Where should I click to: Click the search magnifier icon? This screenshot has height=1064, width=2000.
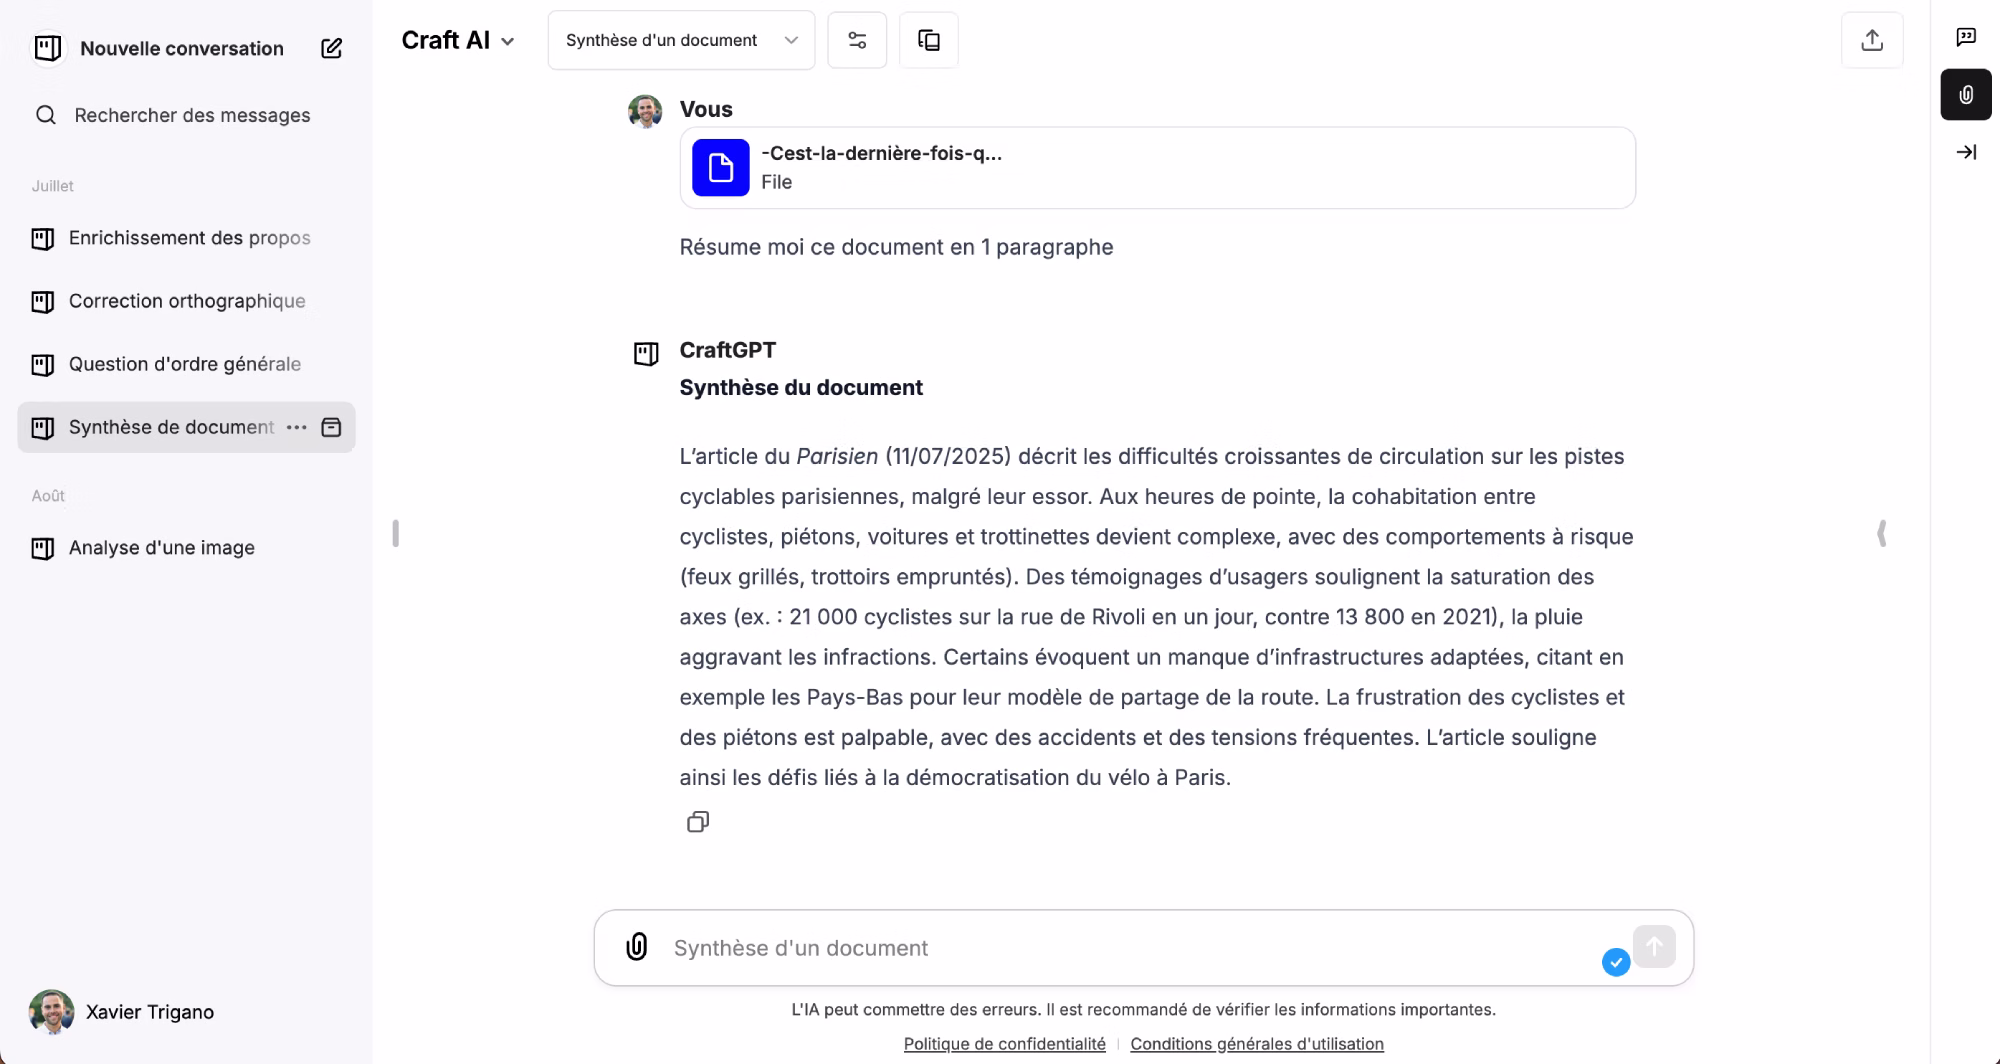coord(46,115)
